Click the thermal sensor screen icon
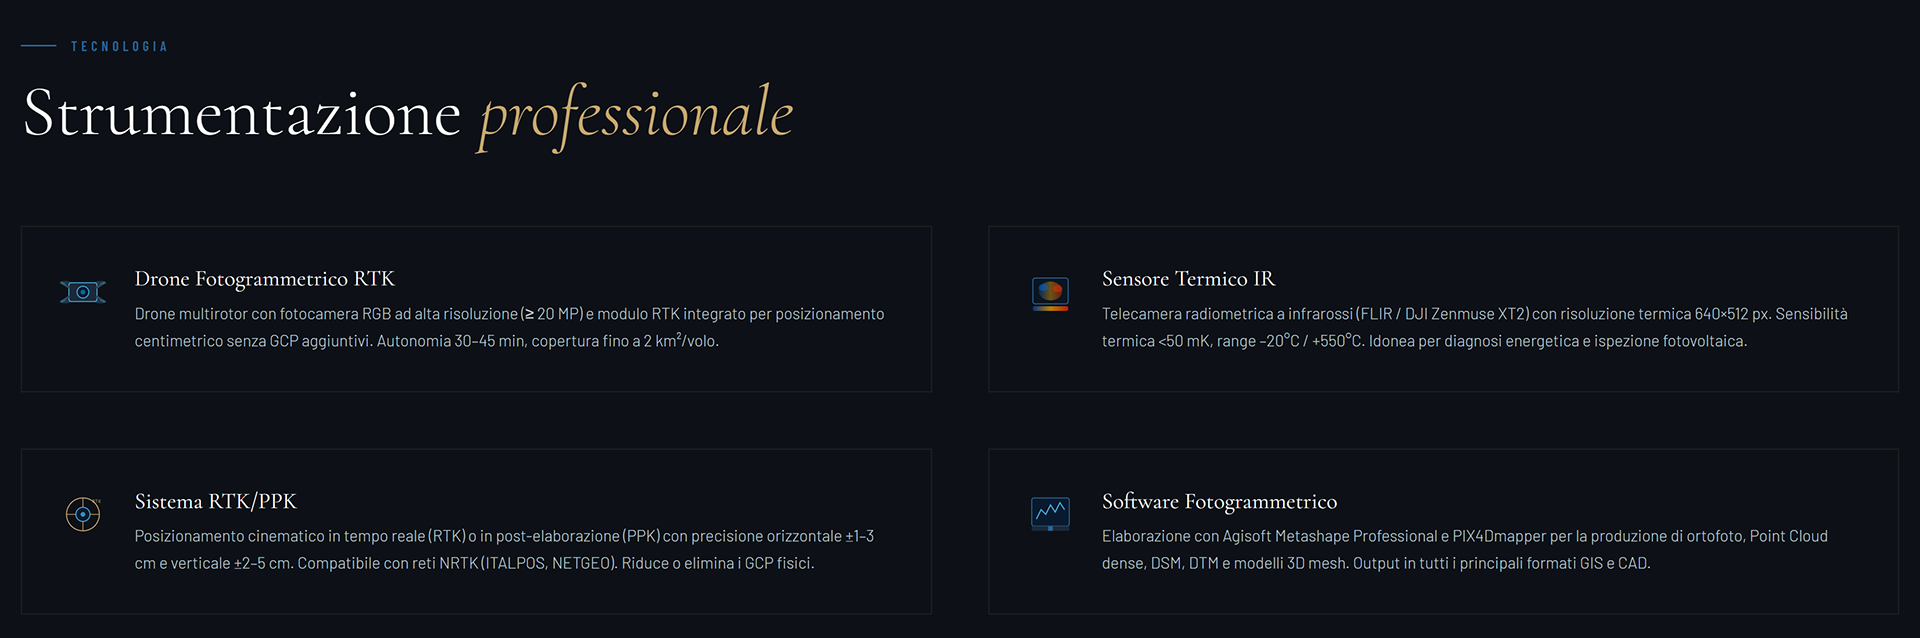 [x=1050, y=293]
